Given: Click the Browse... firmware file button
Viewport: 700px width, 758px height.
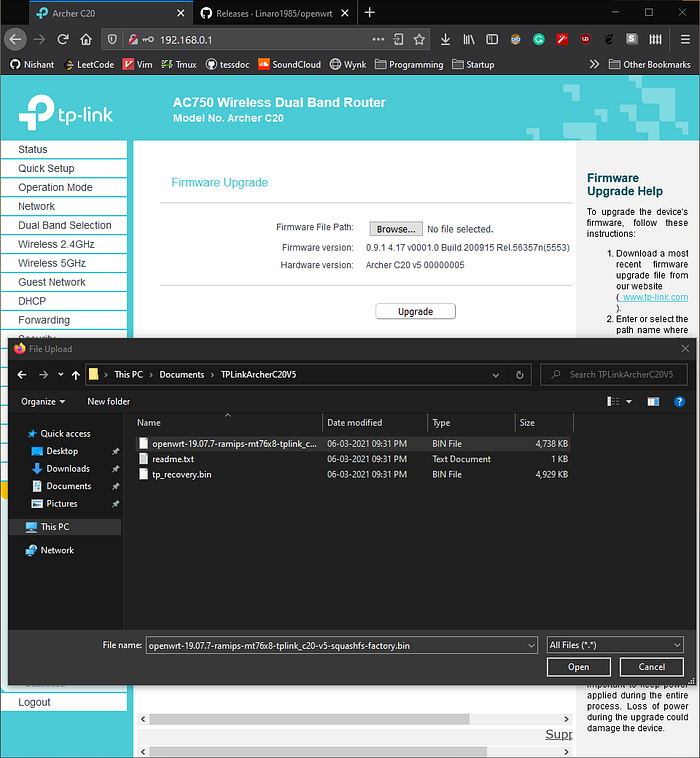Looking at the screenshot, I should pos(396,229).
